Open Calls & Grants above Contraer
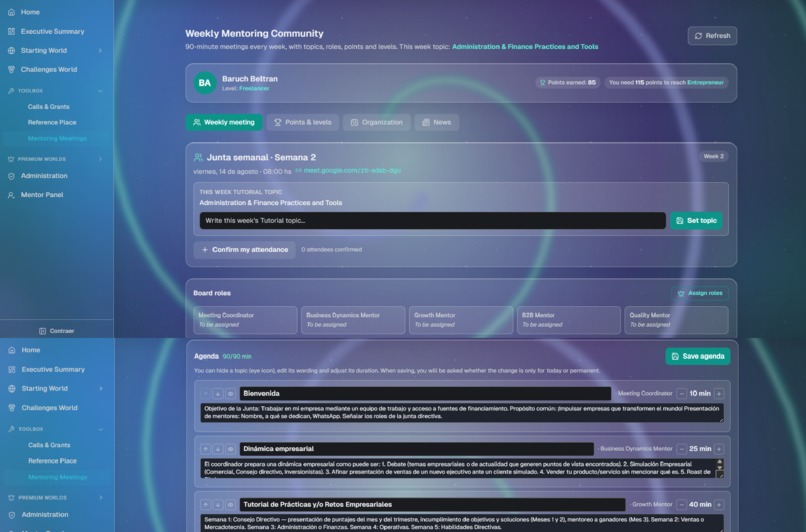This screenshot has height=532, width=806. (x=48, y=107)
